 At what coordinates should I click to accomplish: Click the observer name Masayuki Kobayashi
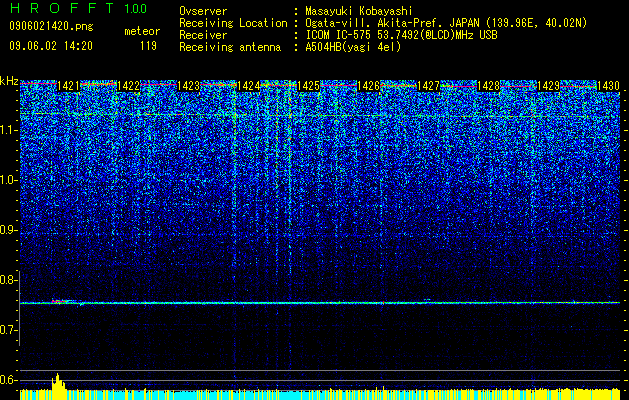359,11
